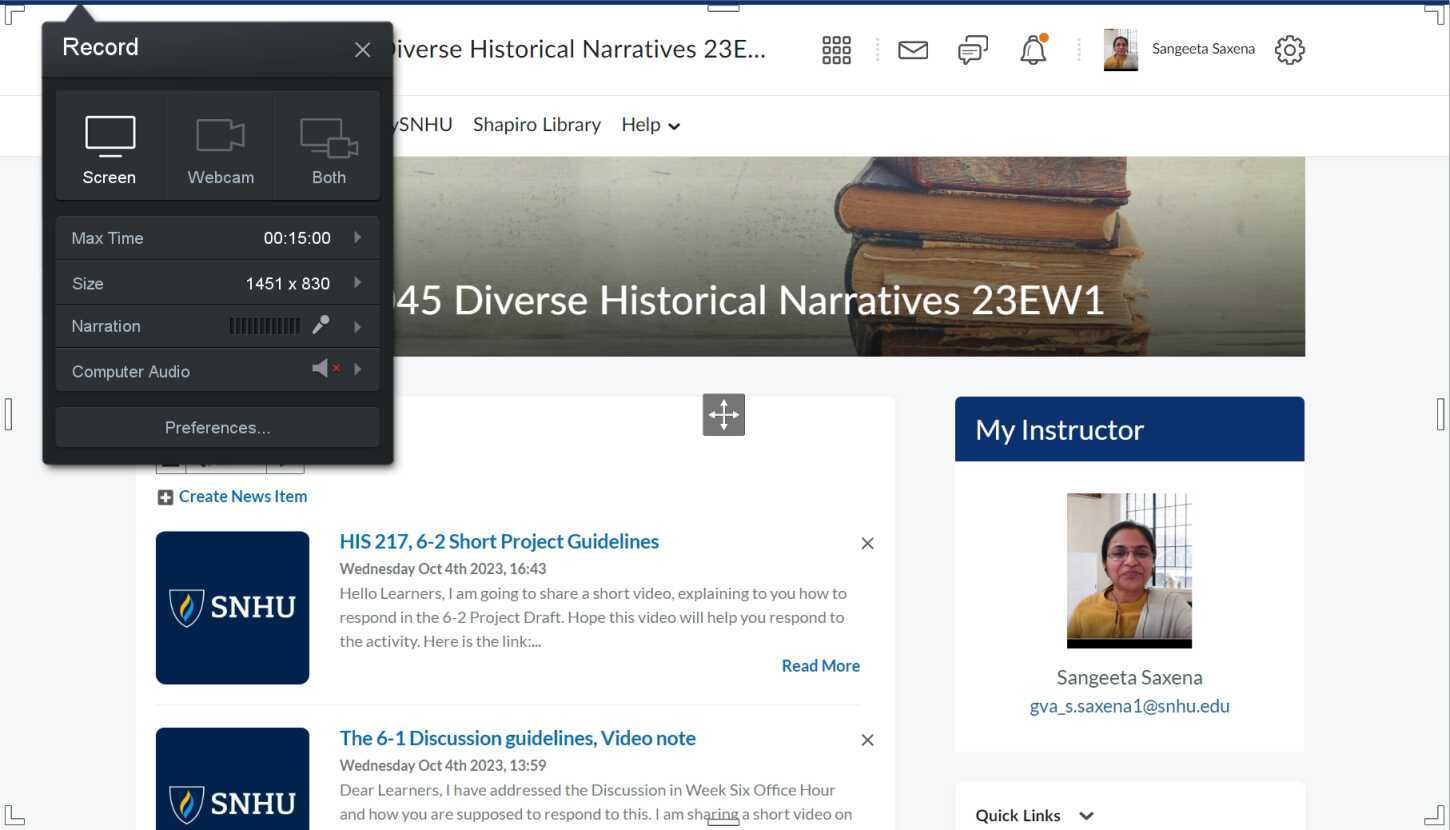1450x830 pixels.
Task: Read More of the 6-2 Project Guidelines post
Action: (x=820, y=665)
